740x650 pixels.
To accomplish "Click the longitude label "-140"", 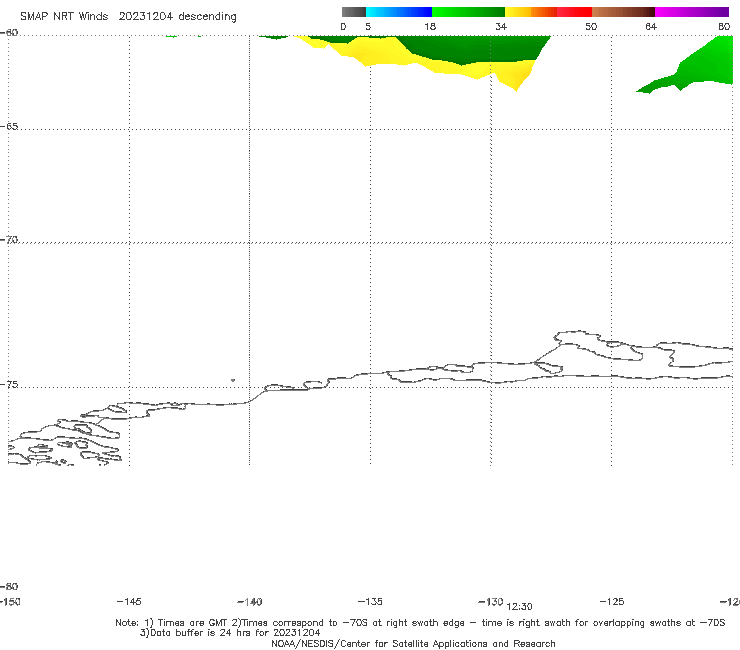I will [x=250, y=602].
